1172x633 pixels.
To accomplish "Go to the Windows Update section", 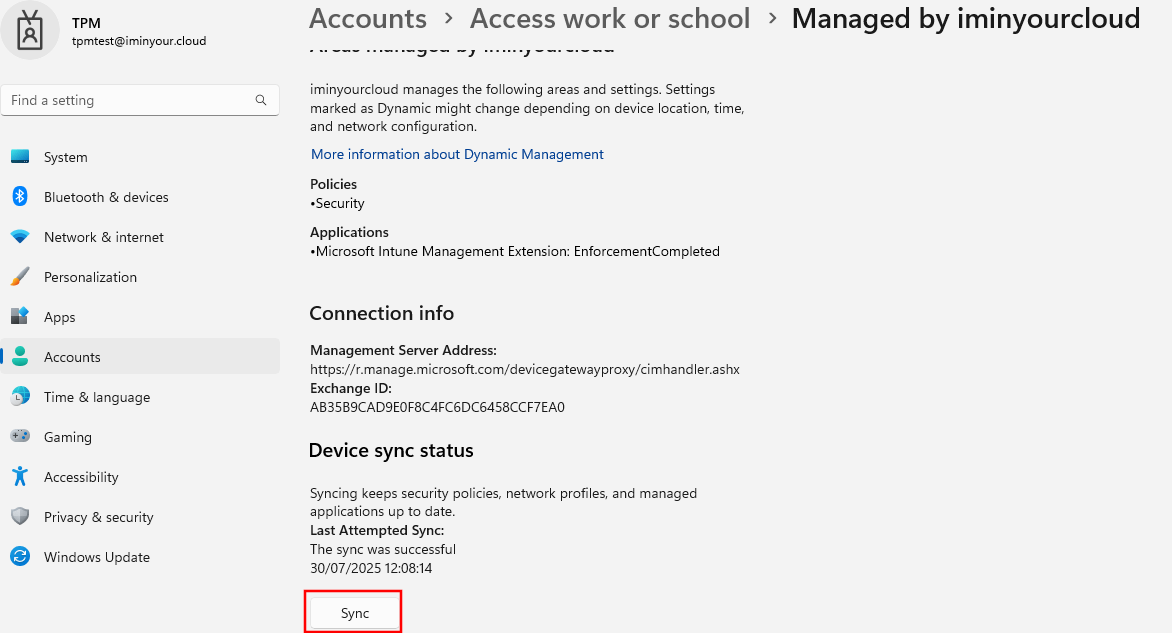I will point(96,557).
